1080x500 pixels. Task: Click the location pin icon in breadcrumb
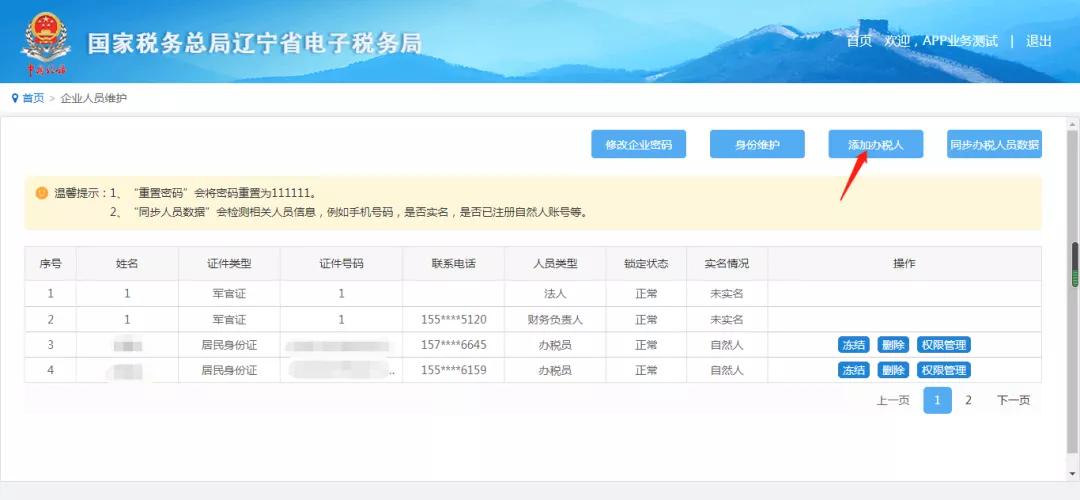[x=15, y=98]
